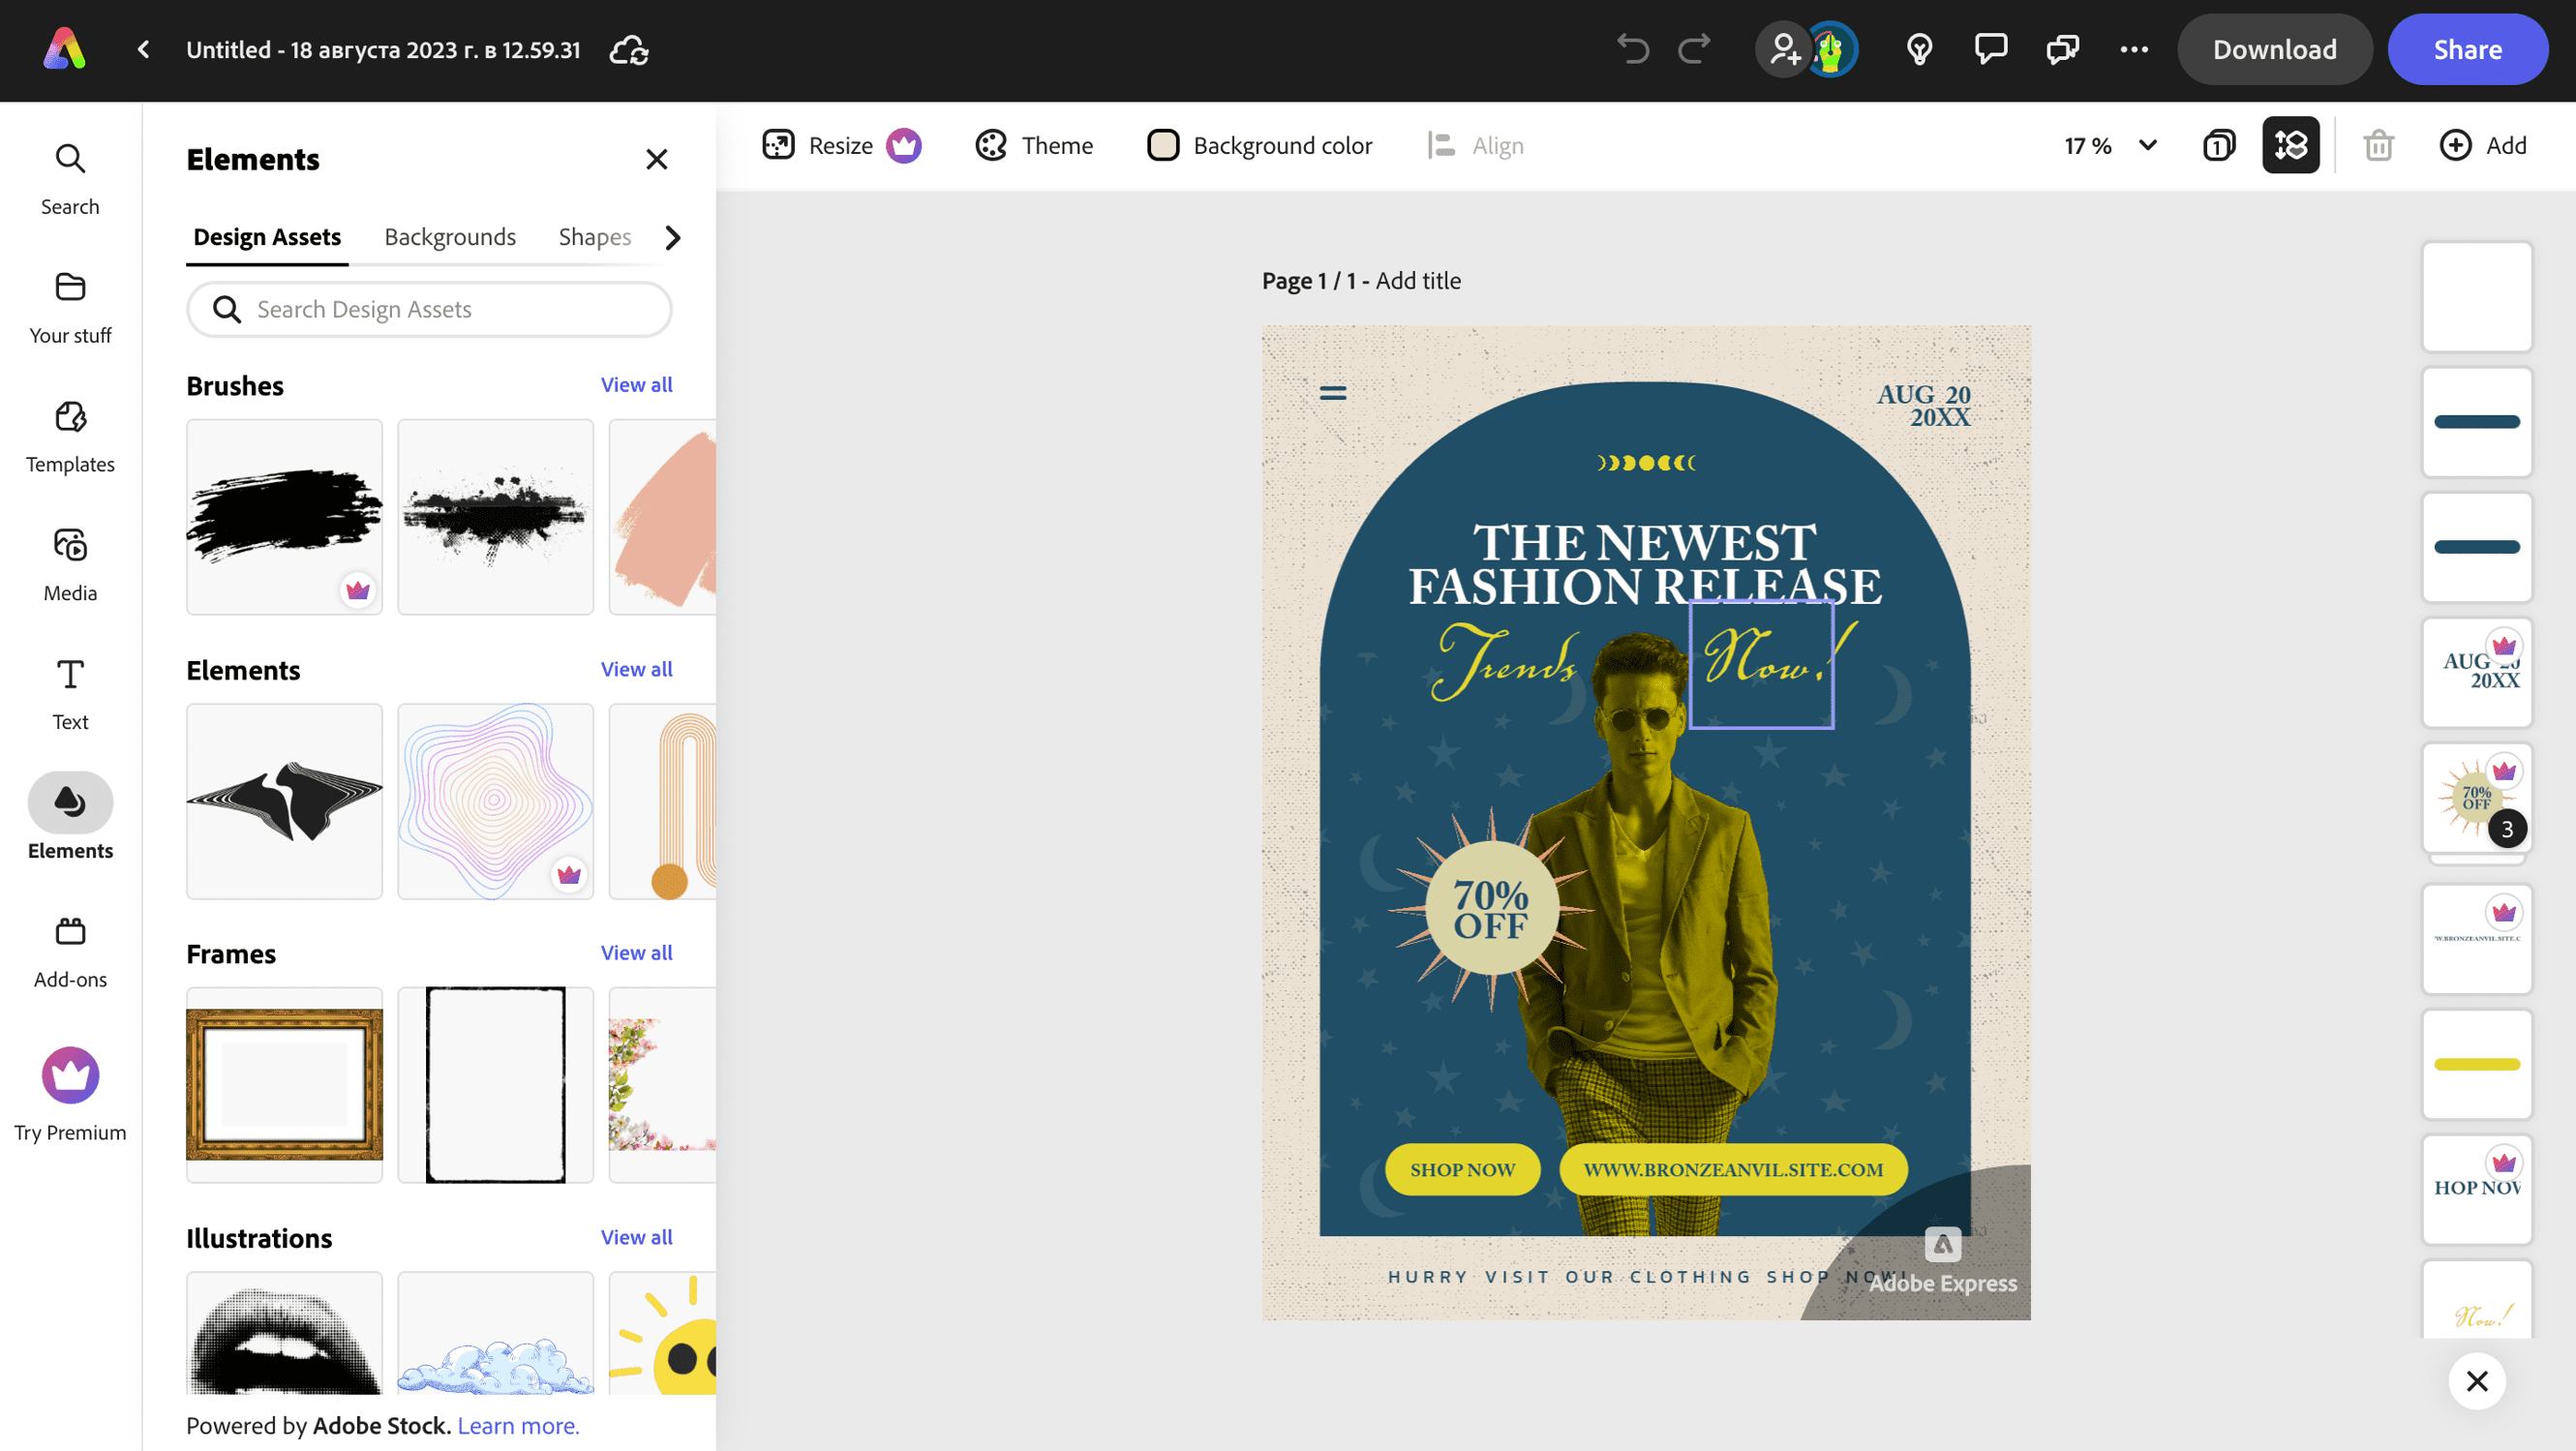Open the Add-ons panel
The width and height of the screenshot is (2576, 1451).
point(69,949)
